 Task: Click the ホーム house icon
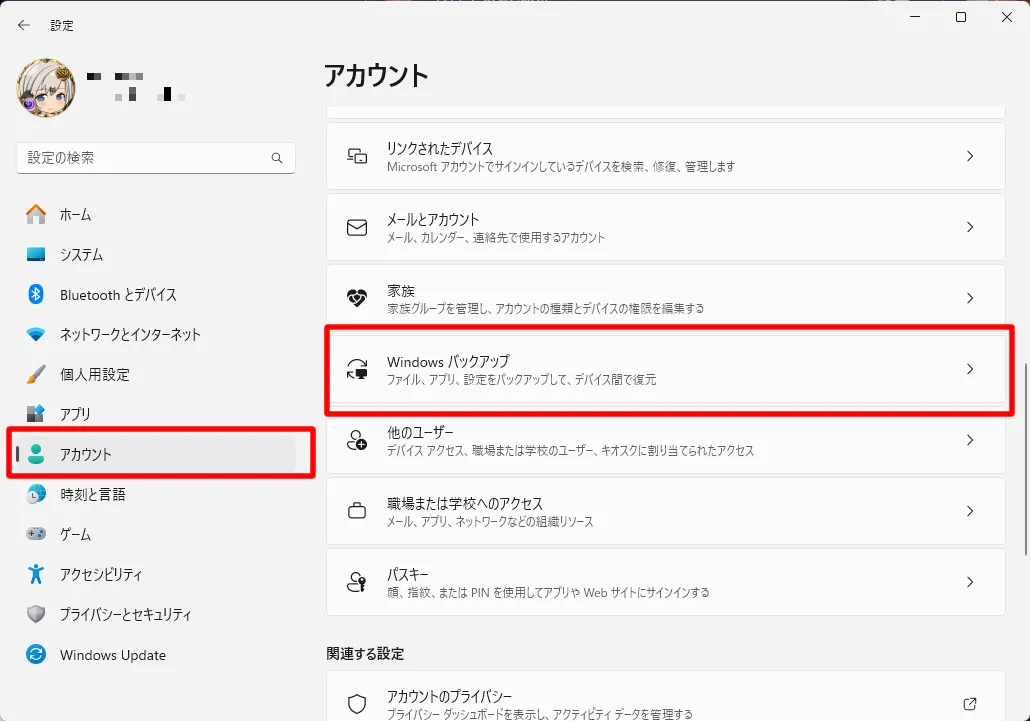point(35,214)
